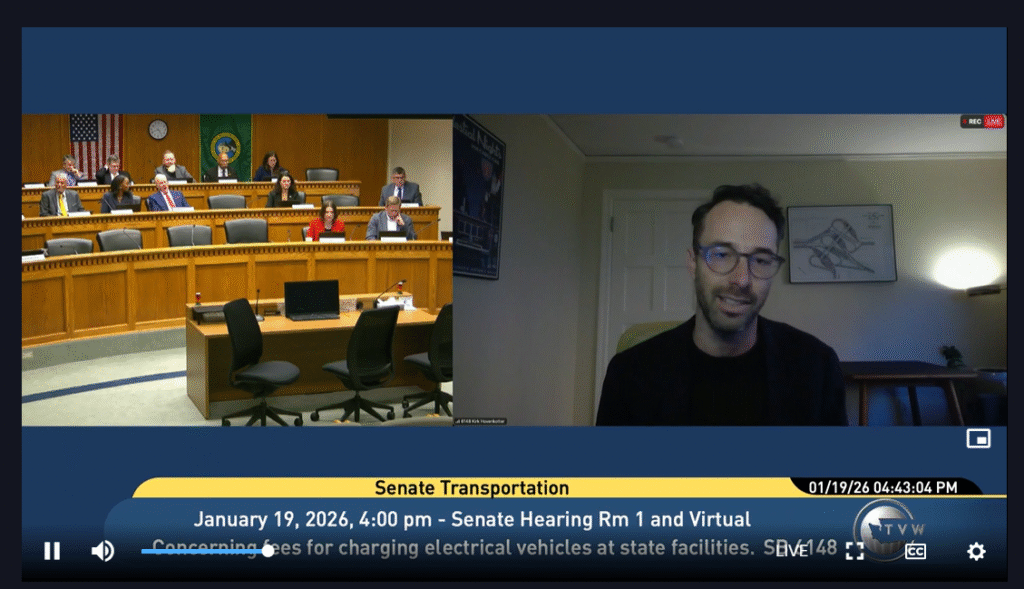Click the Senate Transportation banner title
The image size is (1024, 589).
(471, 488)
